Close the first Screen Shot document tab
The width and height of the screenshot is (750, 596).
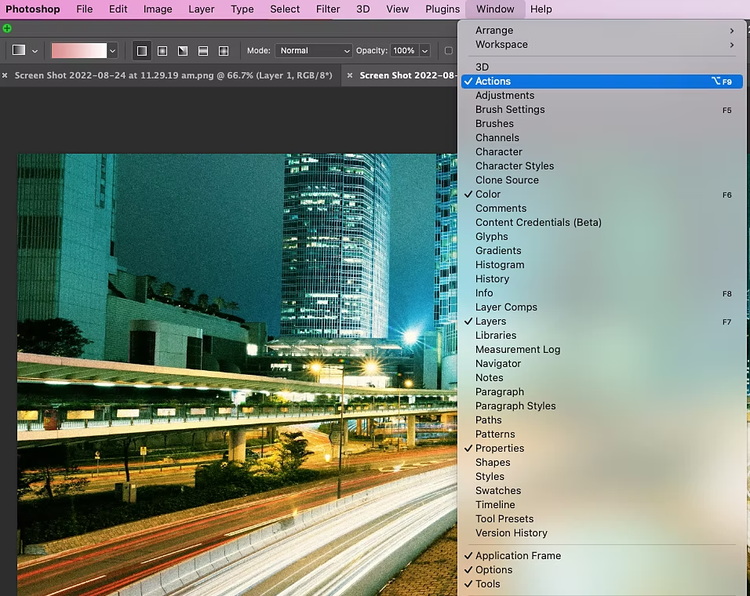[5, 75]
